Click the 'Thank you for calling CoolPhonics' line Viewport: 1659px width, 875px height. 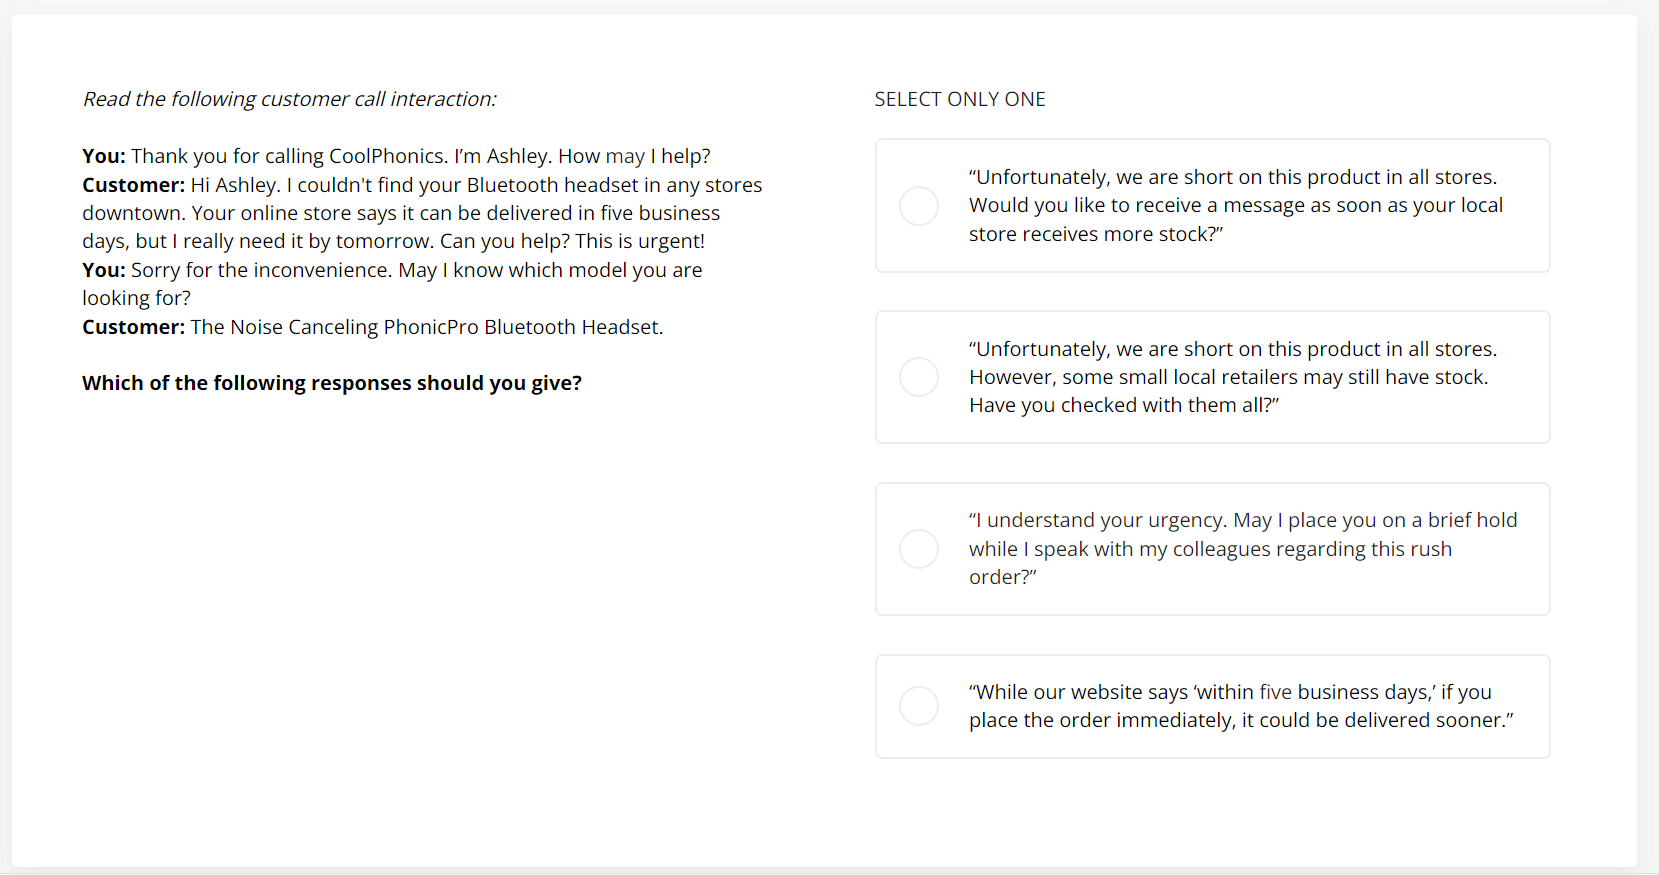pyautogui.click(x=288, y=156)
